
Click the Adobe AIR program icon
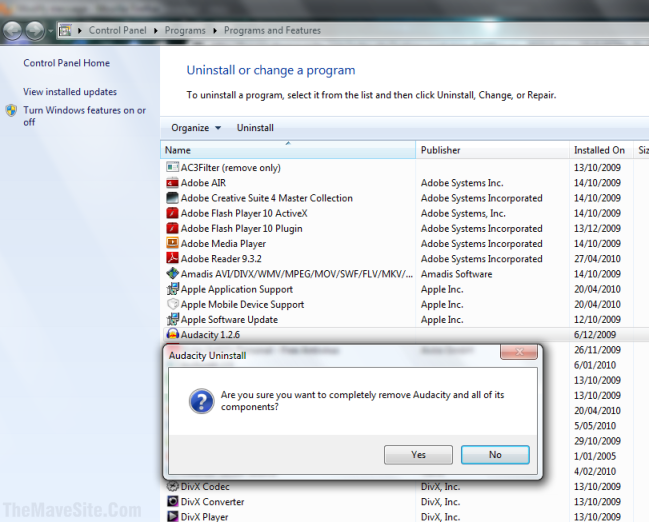(x=172, y=183)
